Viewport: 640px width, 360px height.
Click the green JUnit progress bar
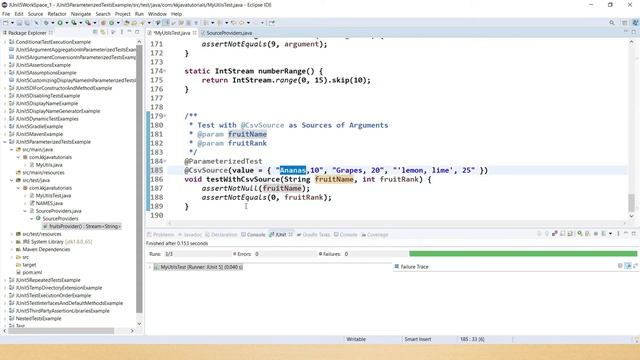coord(523,253)
